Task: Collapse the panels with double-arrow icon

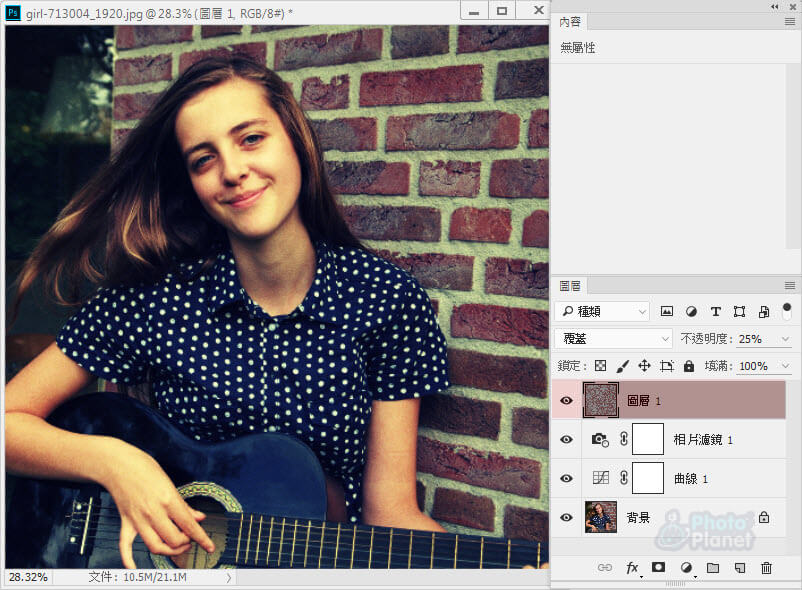Action: (775, 7)
